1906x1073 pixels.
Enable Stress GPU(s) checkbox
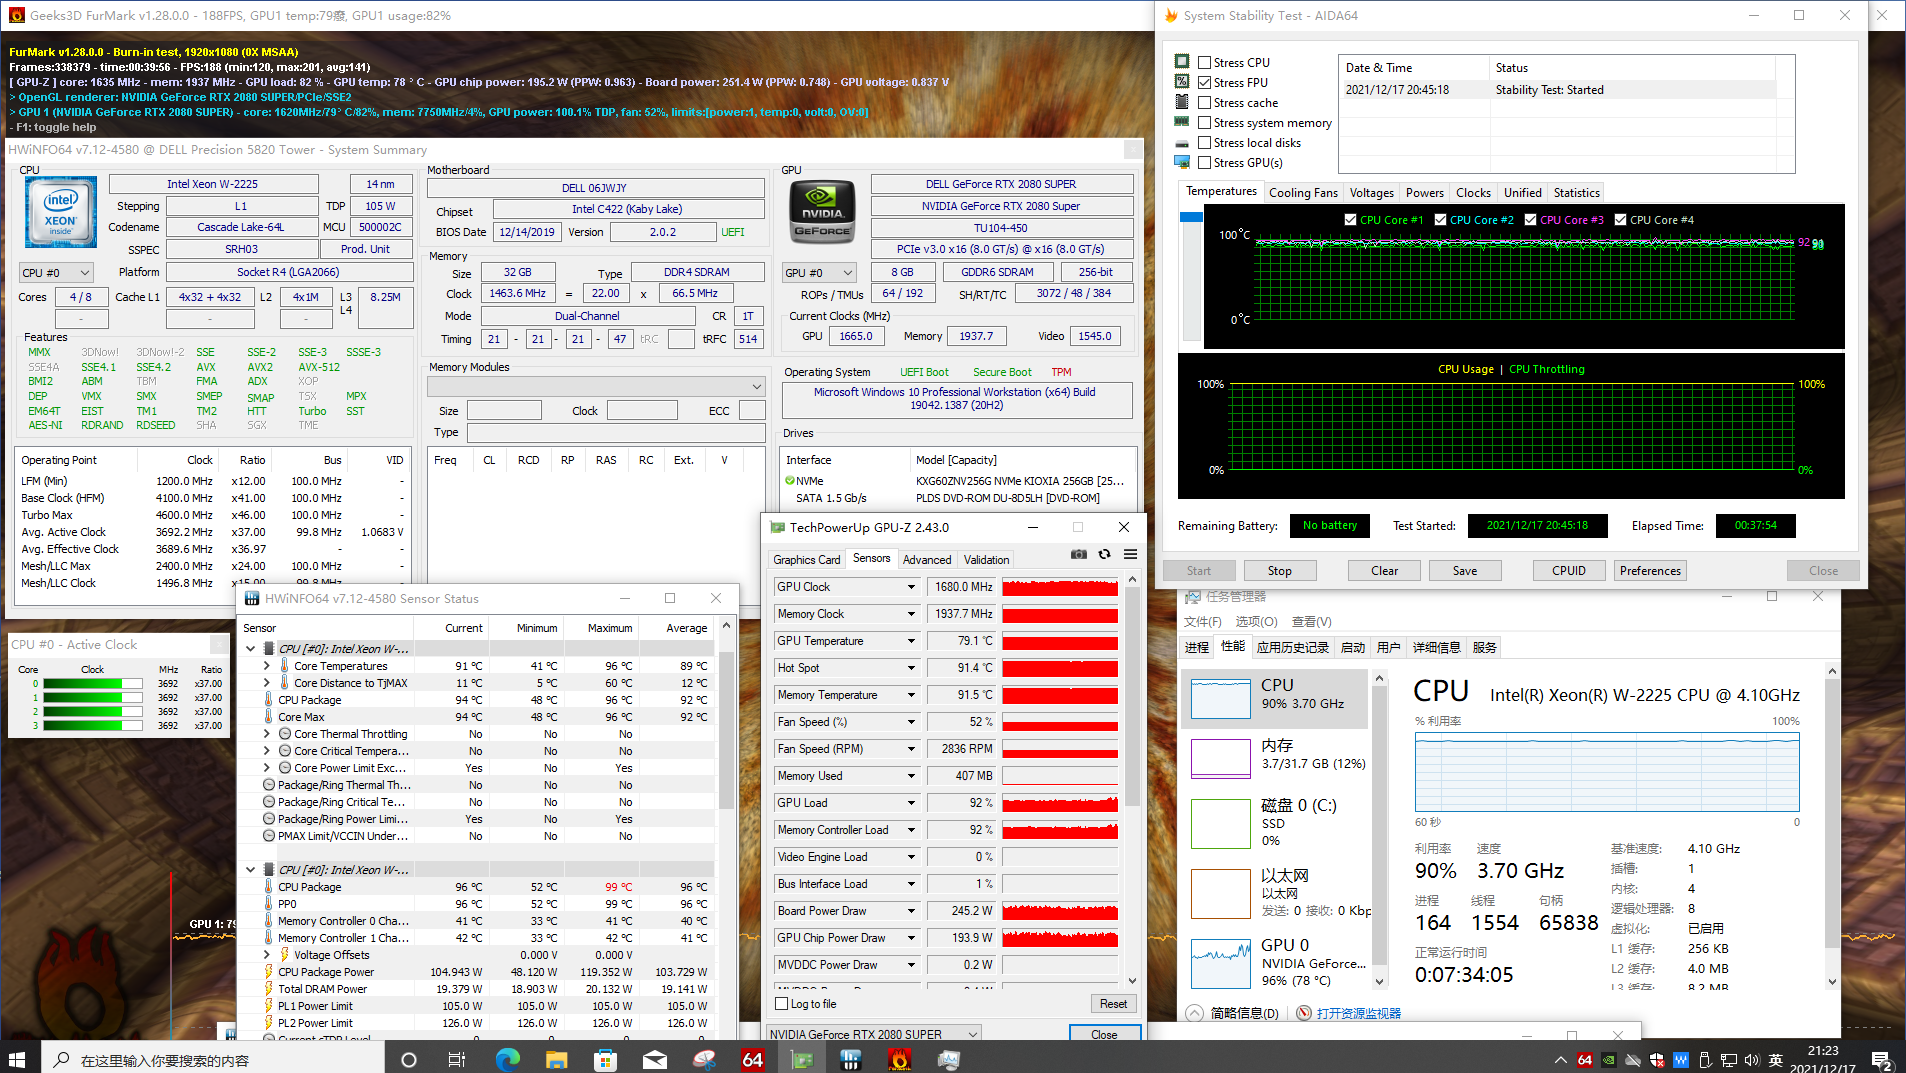point(1205,162)
